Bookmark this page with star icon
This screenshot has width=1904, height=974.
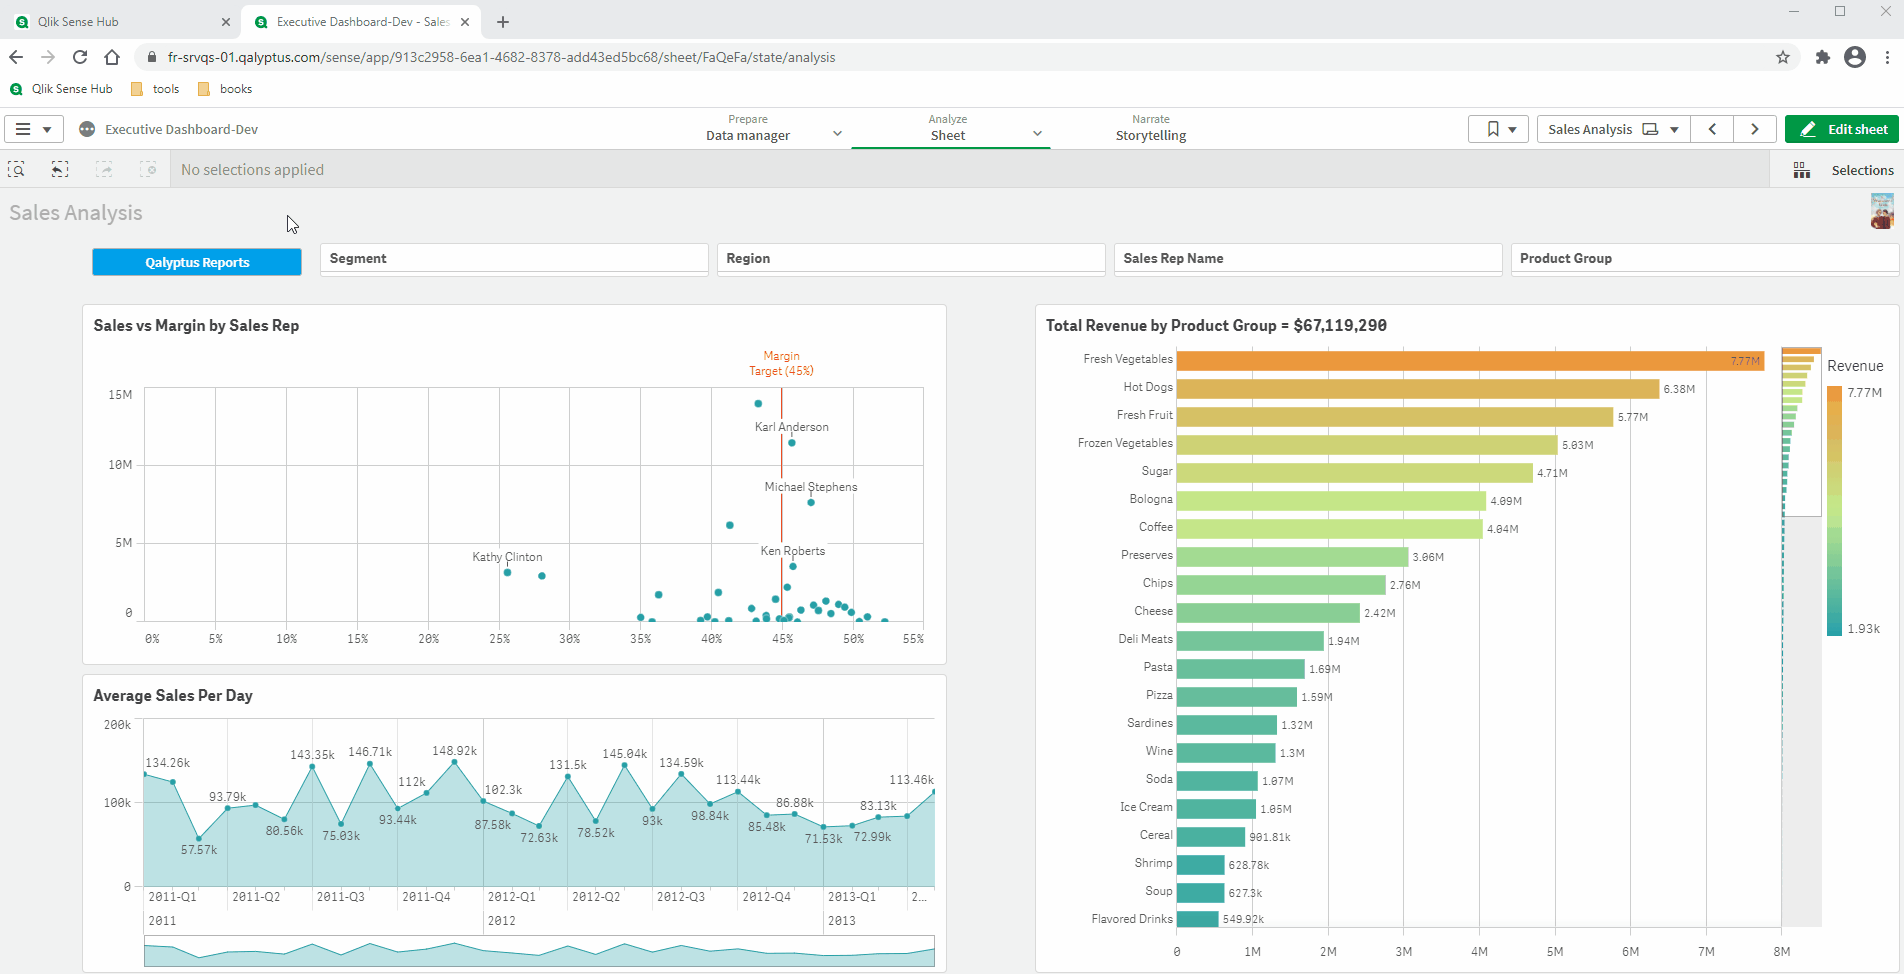click(x=1782, y=57)
